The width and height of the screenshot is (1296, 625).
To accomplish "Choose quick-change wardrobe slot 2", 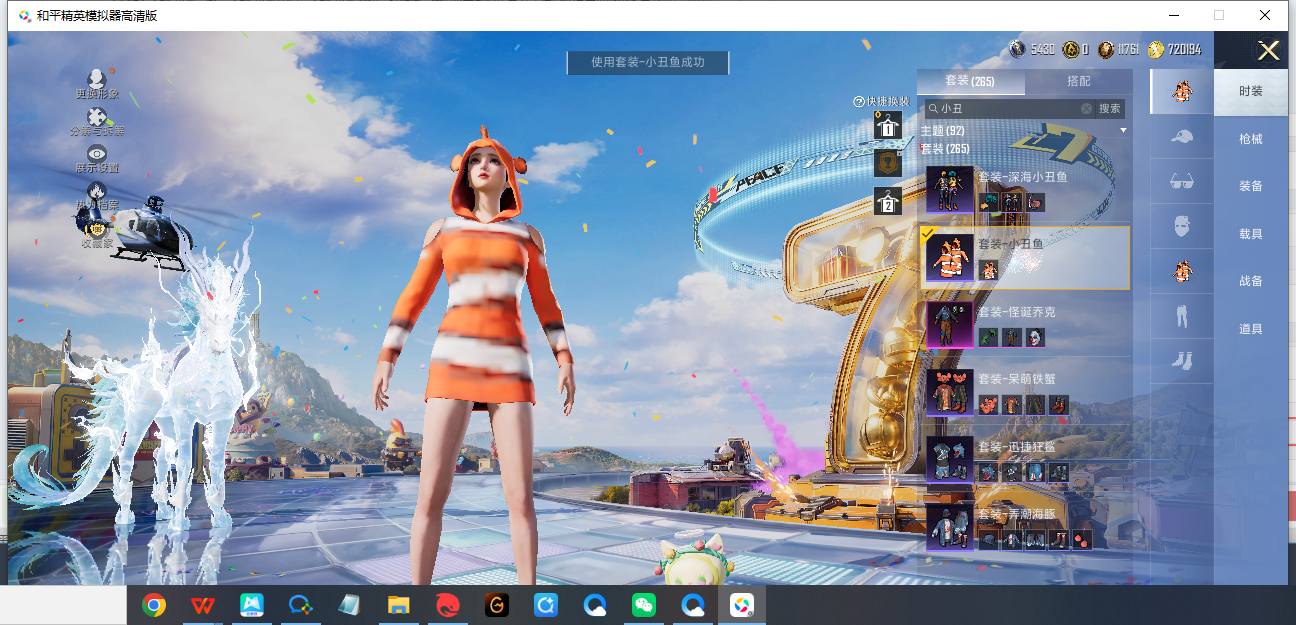I will tap(887, 201).
